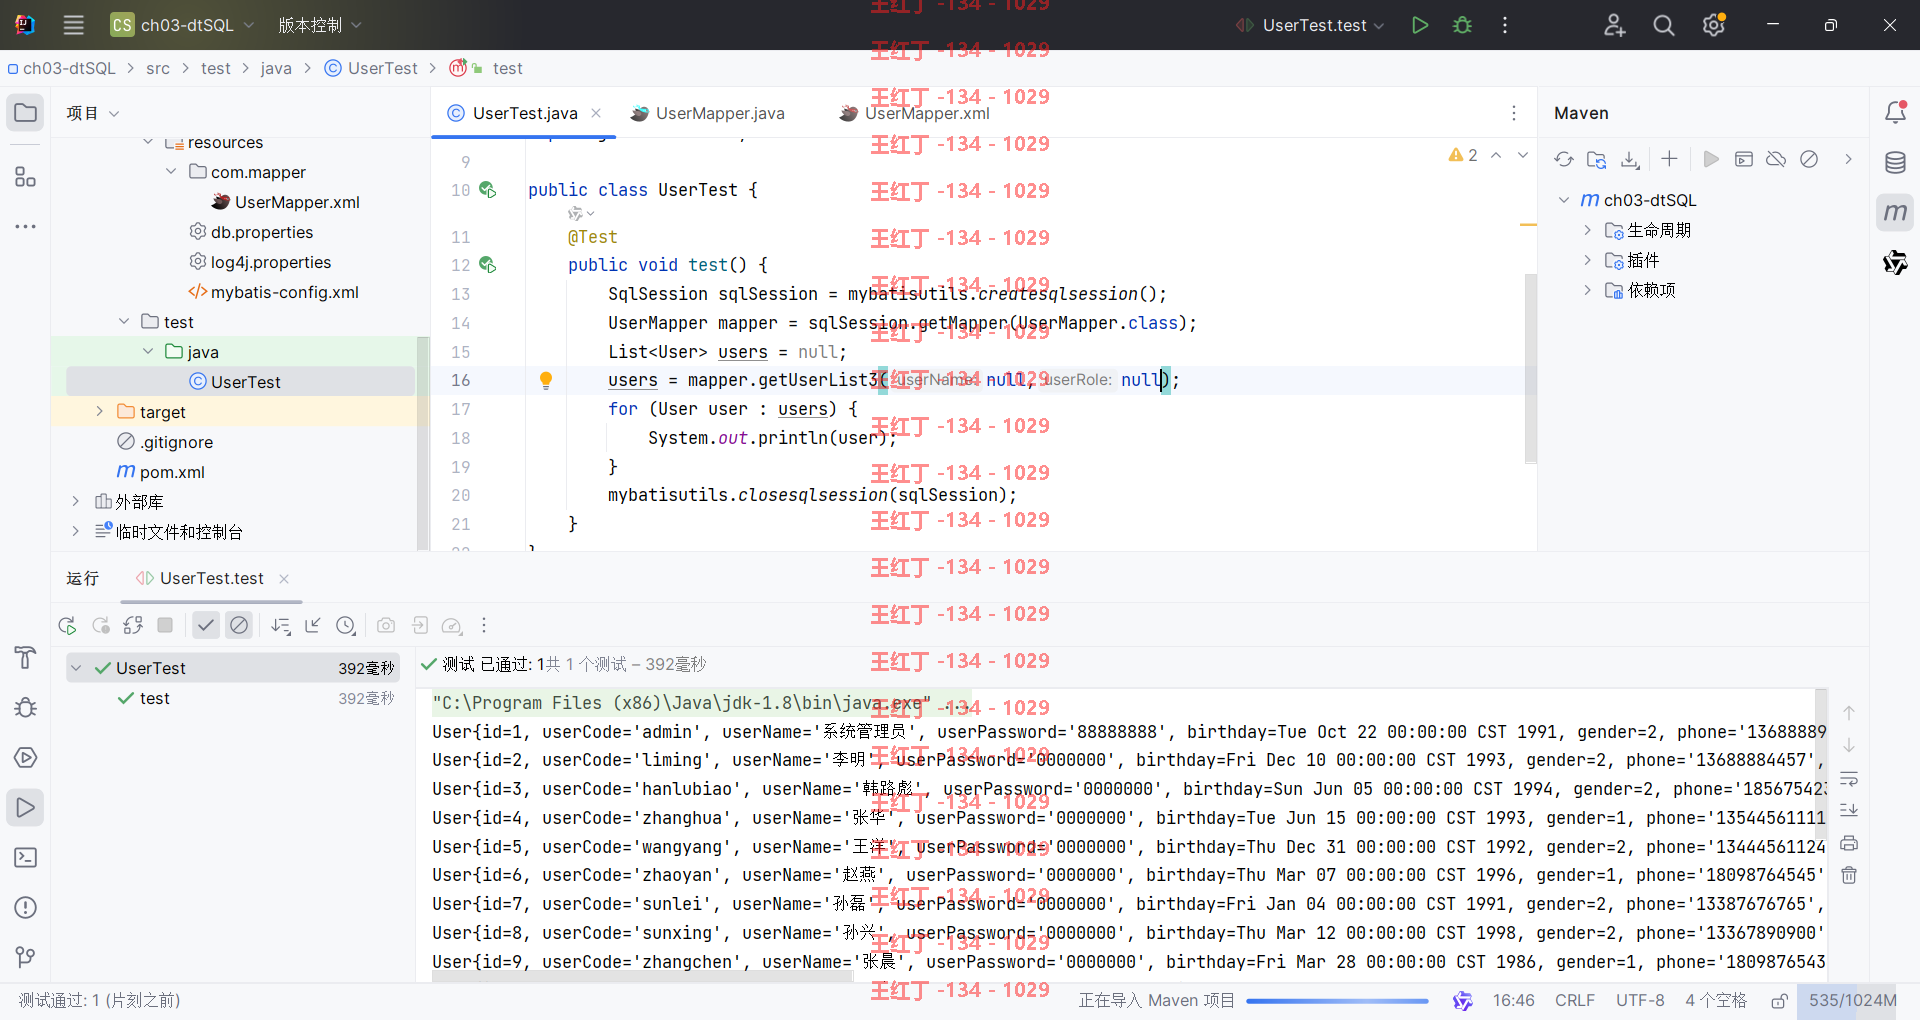Viewport: 1920px width, 1020px height.
Task: Switch to the UserMapper.java tab
Action: click(707, 113)
